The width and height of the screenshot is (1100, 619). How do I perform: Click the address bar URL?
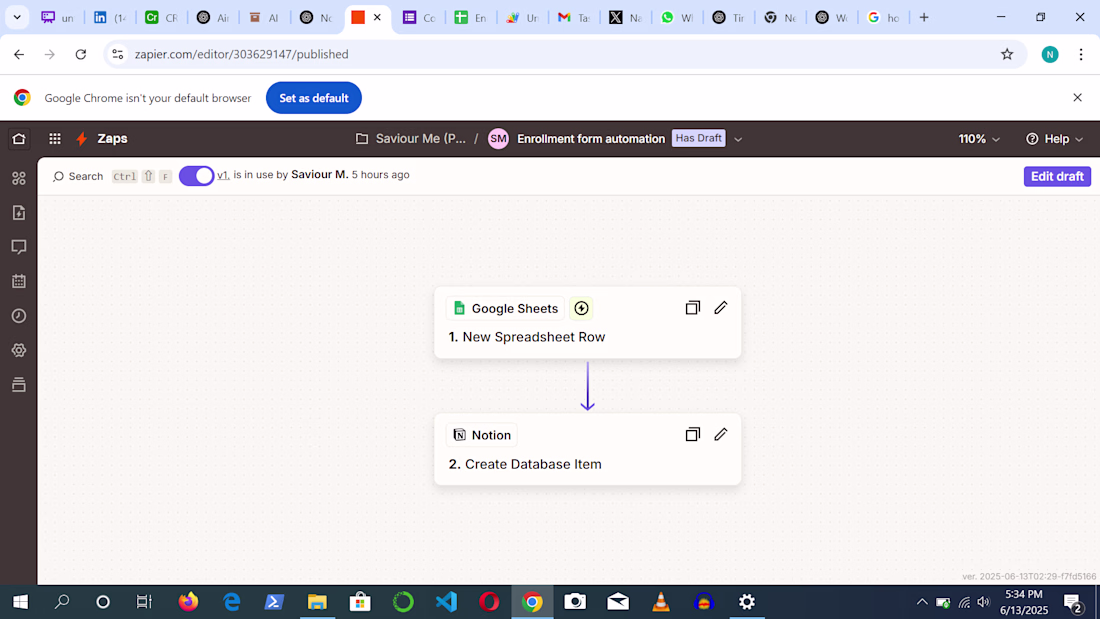click(241, 54)
